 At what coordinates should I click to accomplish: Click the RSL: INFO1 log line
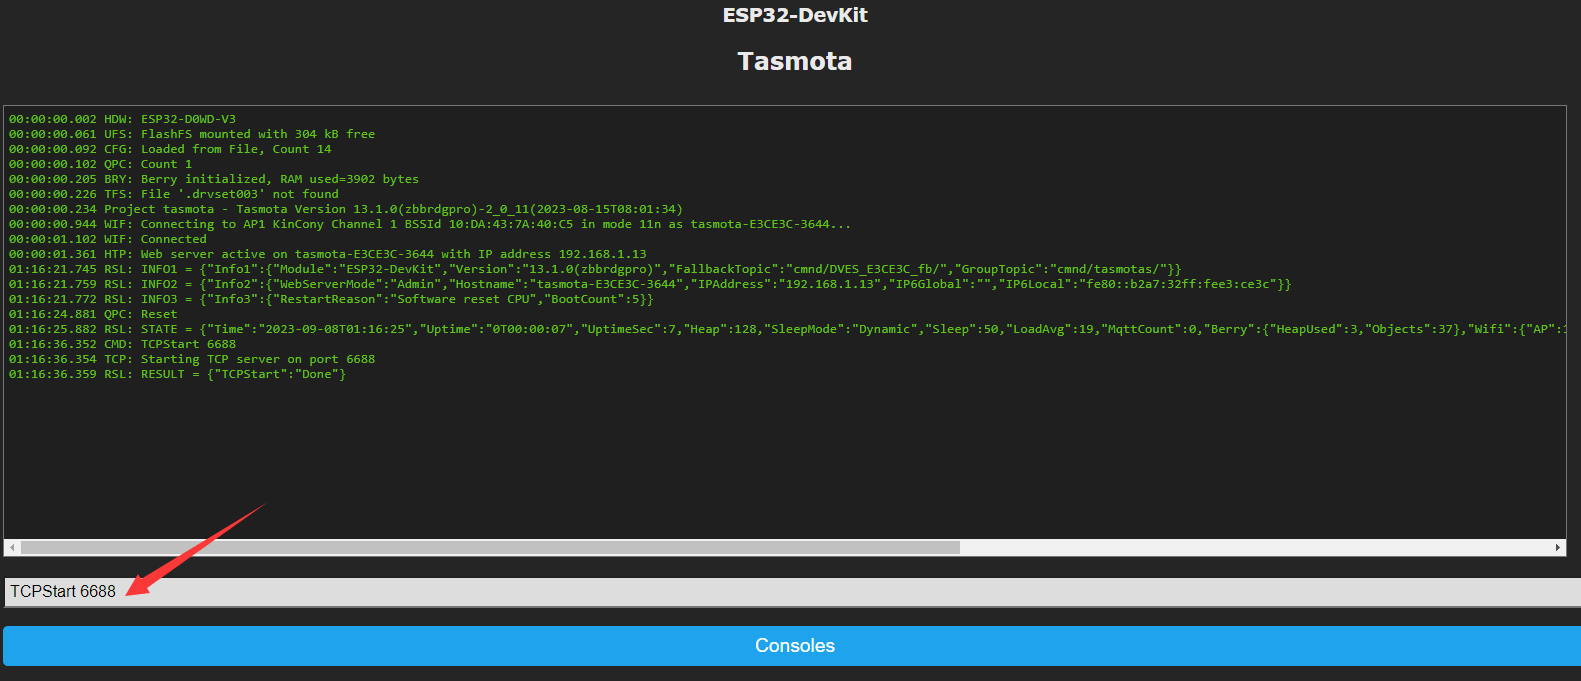coord(594,269)
